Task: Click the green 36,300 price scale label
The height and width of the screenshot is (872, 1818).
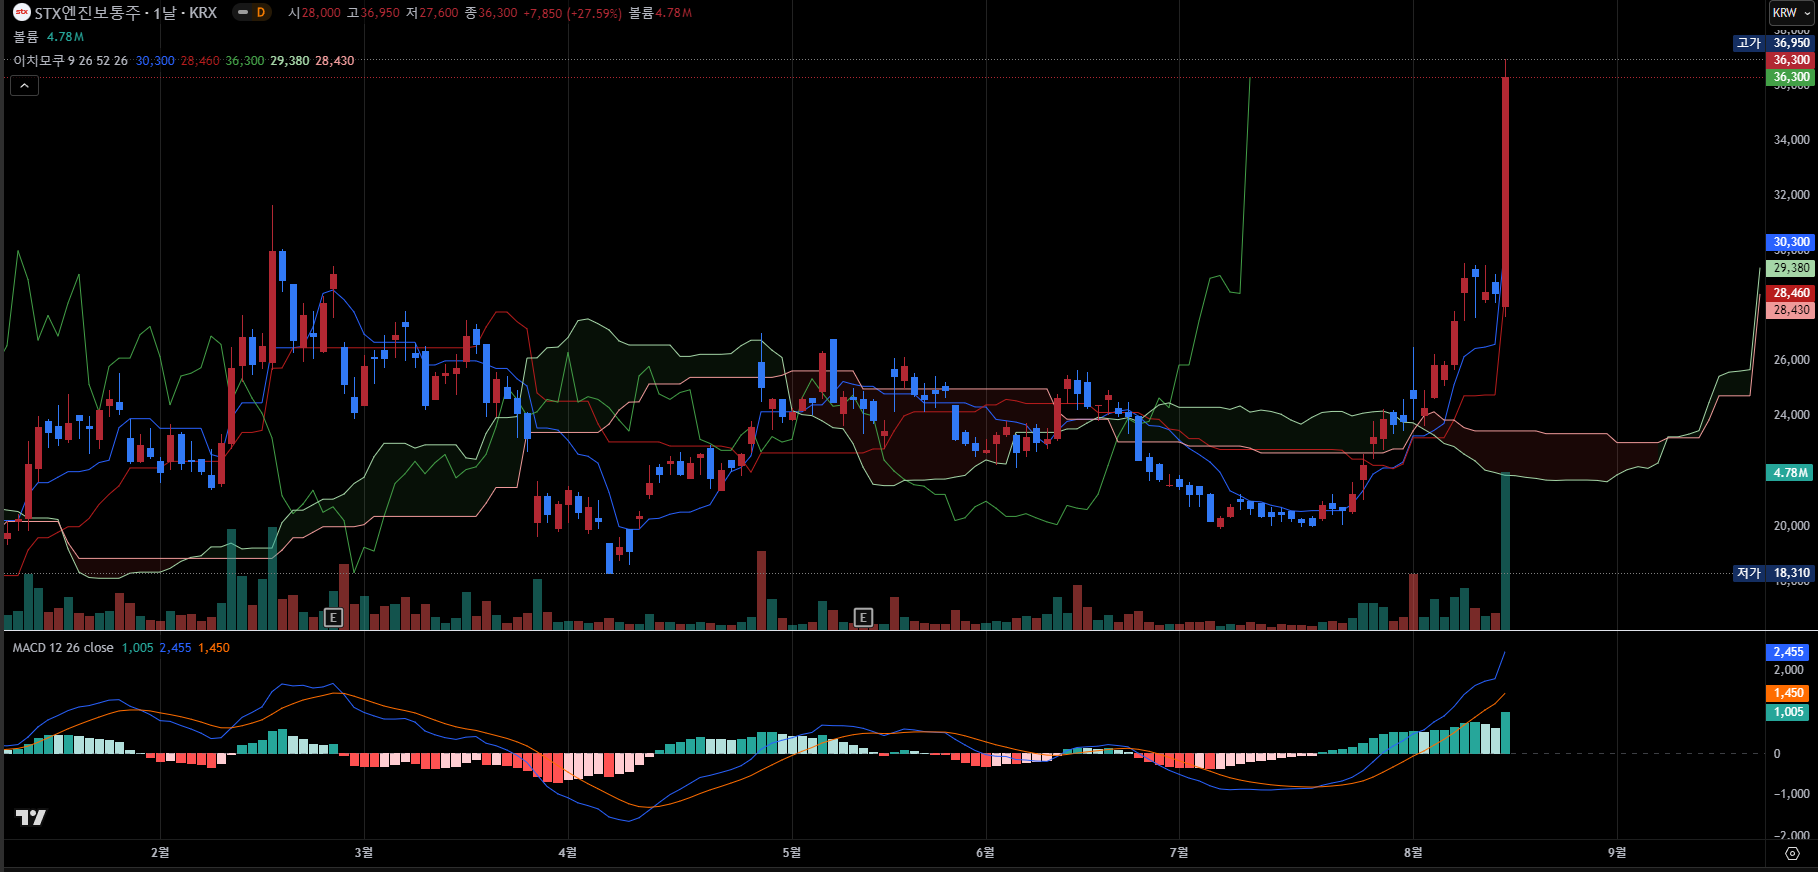Action: pyautogui.click(x=1790, y=77)
